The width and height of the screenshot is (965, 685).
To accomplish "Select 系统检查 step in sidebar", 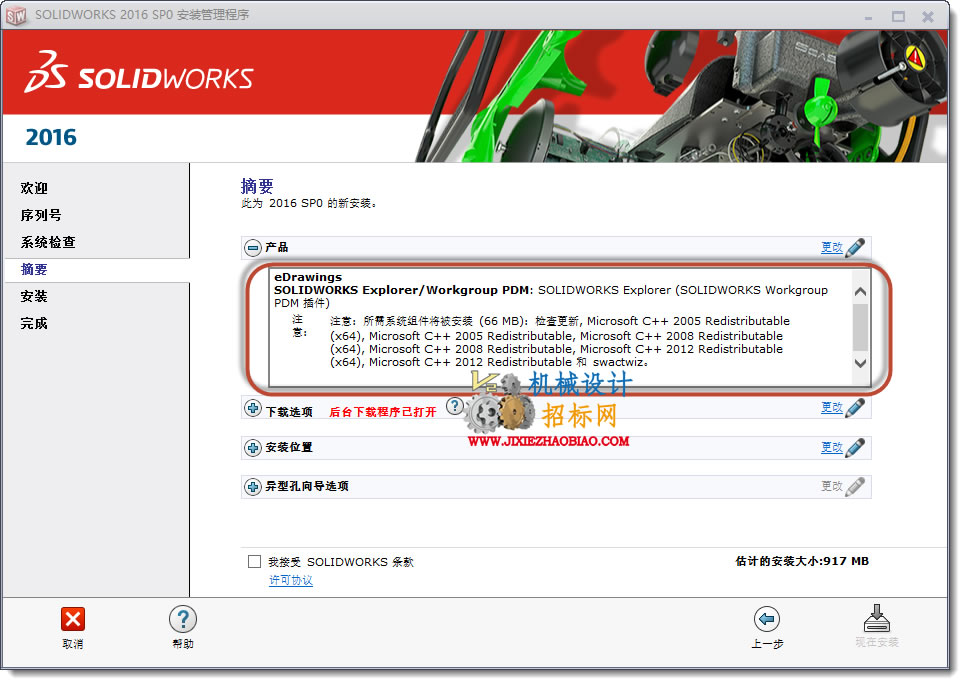I will click(48, 242).
